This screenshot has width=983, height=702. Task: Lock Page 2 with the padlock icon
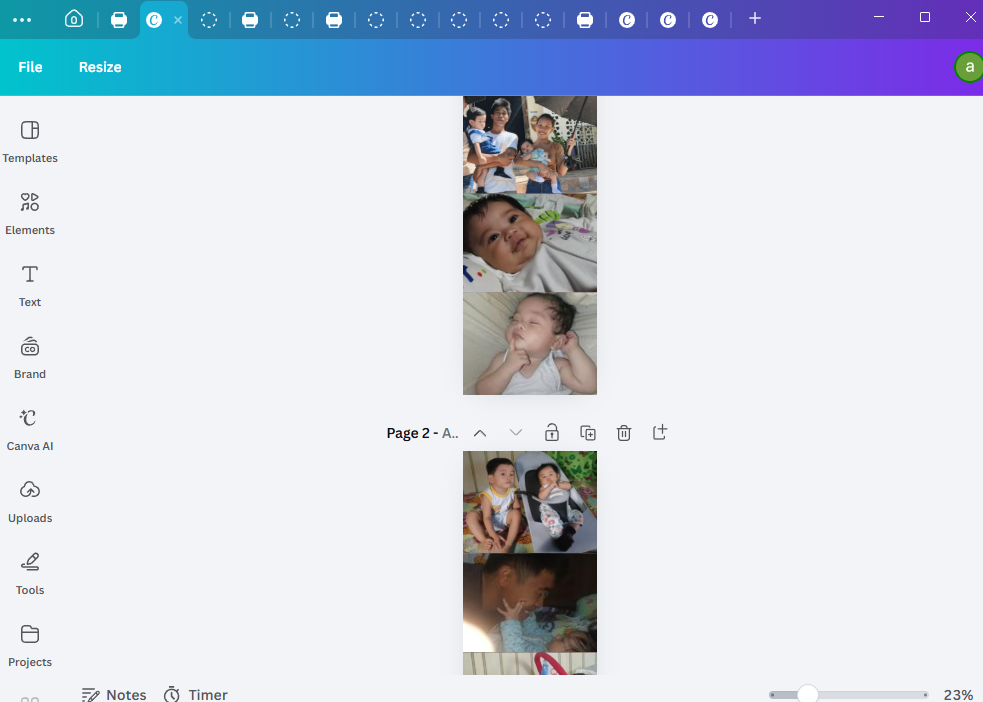[552, 432]
